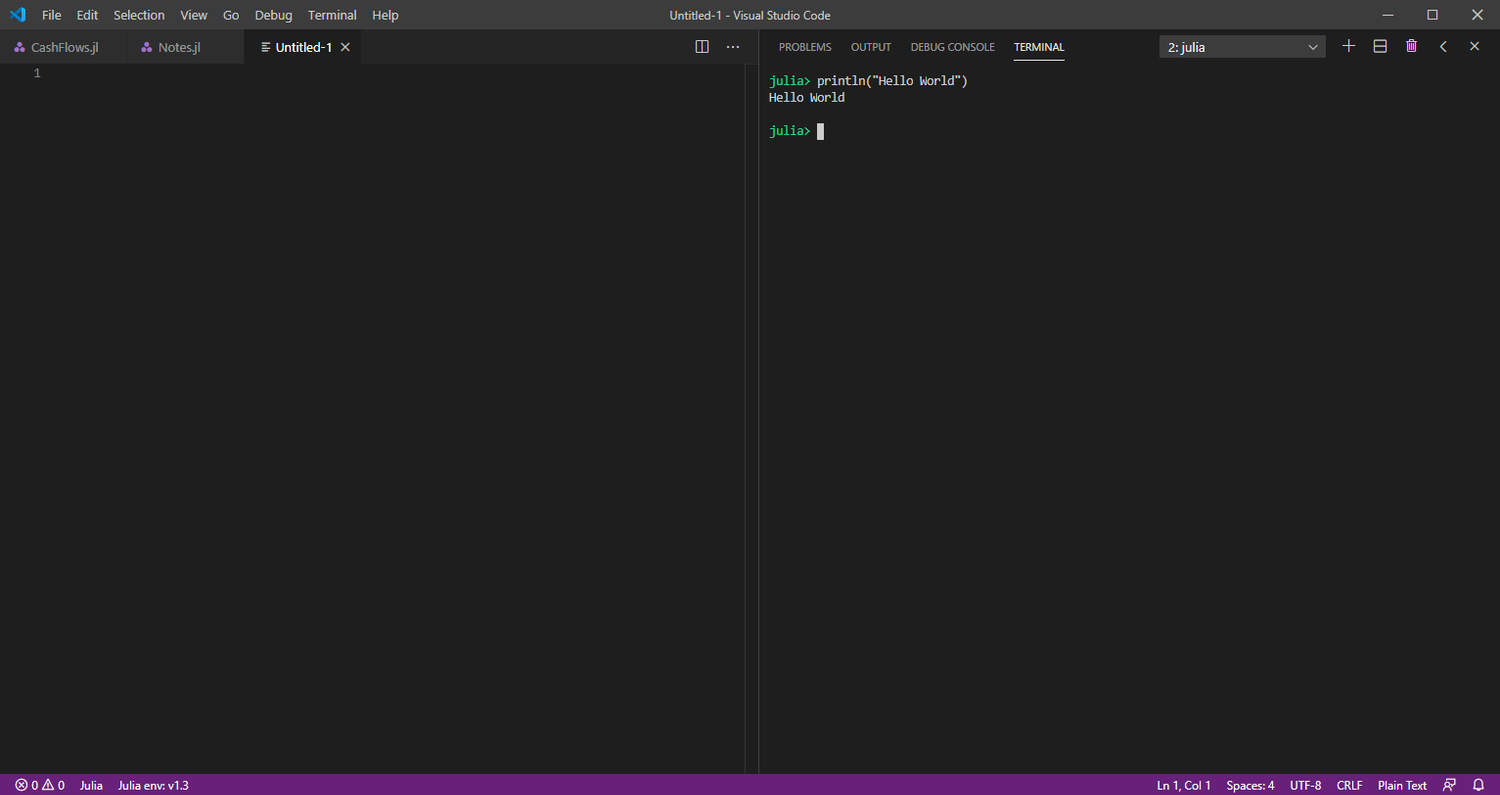Click the VS Code logo icon
This screenshot has height=795, width=1500.
(x=17, y=15)
